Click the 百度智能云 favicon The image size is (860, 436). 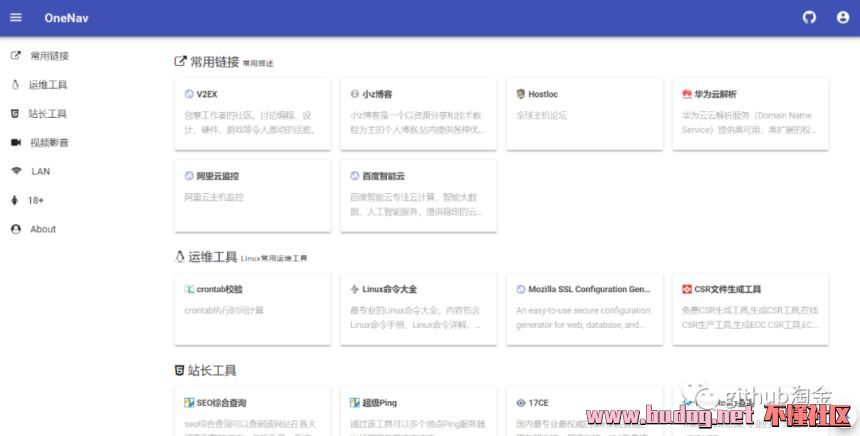(355, 176)
